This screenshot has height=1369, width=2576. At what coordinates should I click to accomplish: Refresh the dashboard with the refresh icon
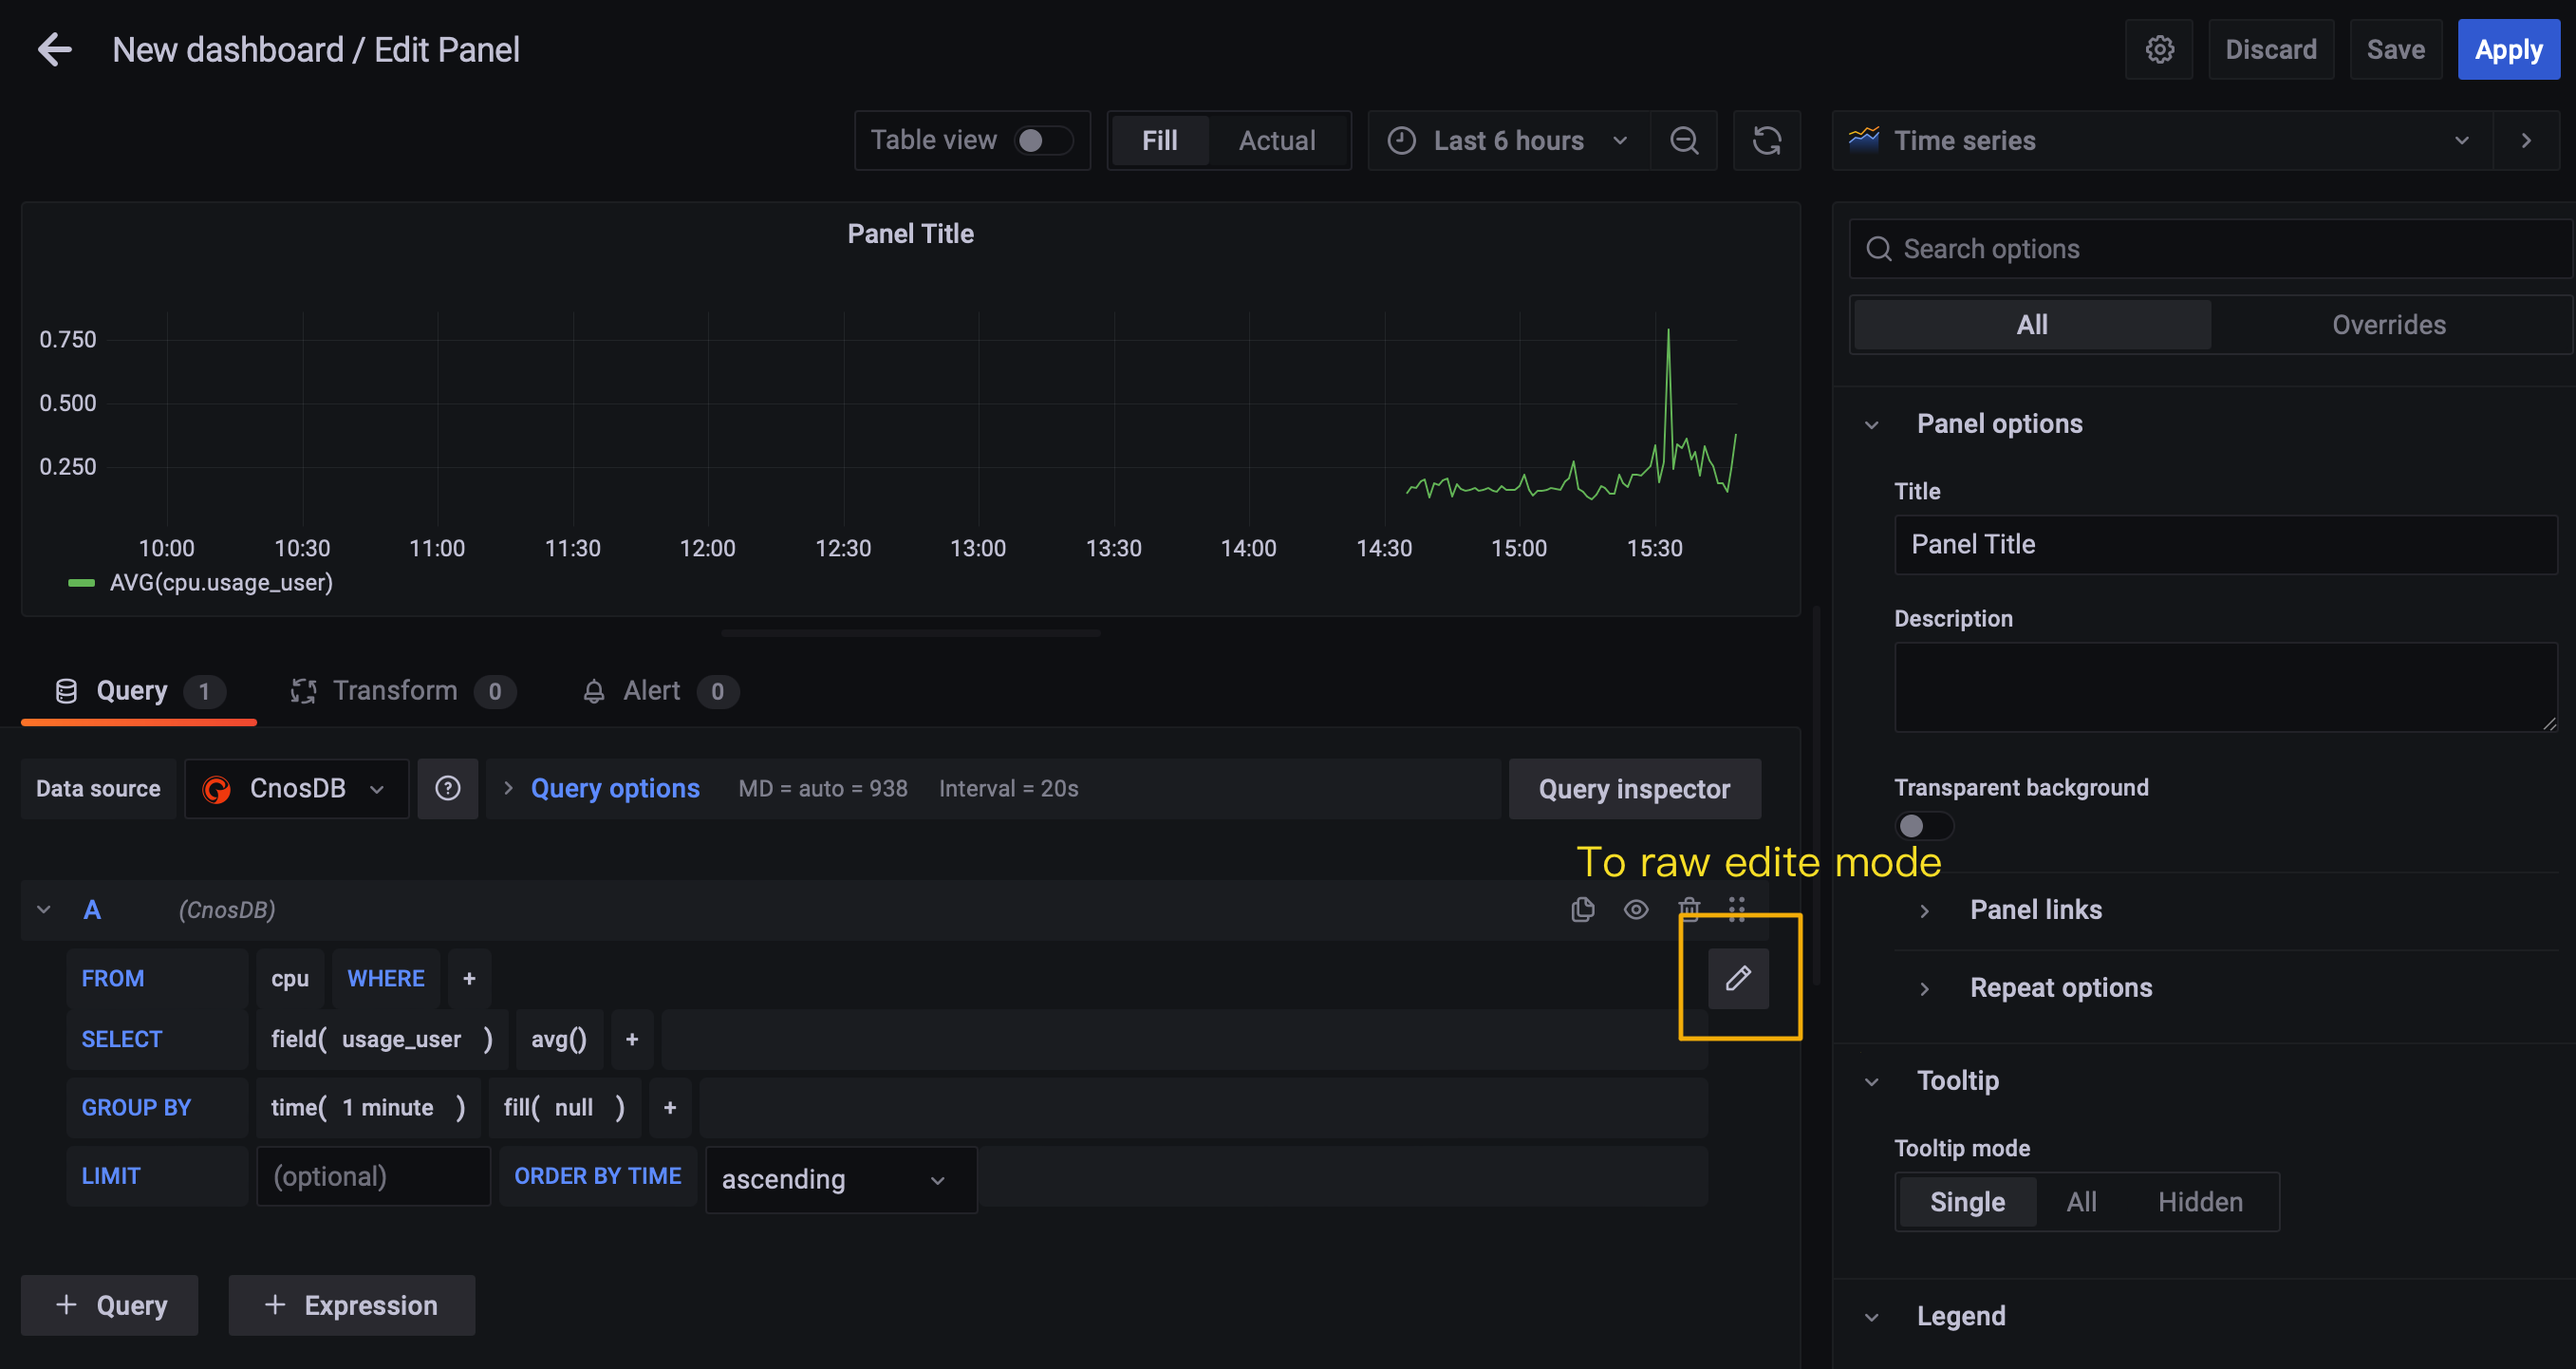click(1766, 140)
